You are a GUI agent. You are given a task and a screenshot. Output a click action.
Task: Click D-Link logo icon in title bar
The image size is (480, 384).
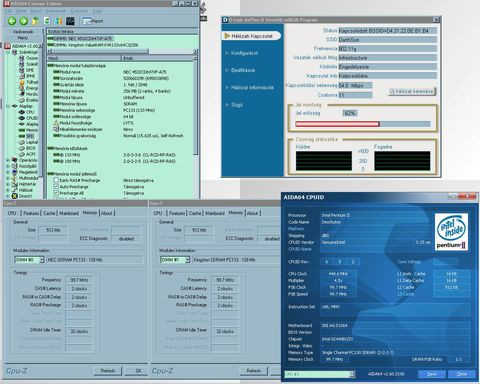click(225, 20)
